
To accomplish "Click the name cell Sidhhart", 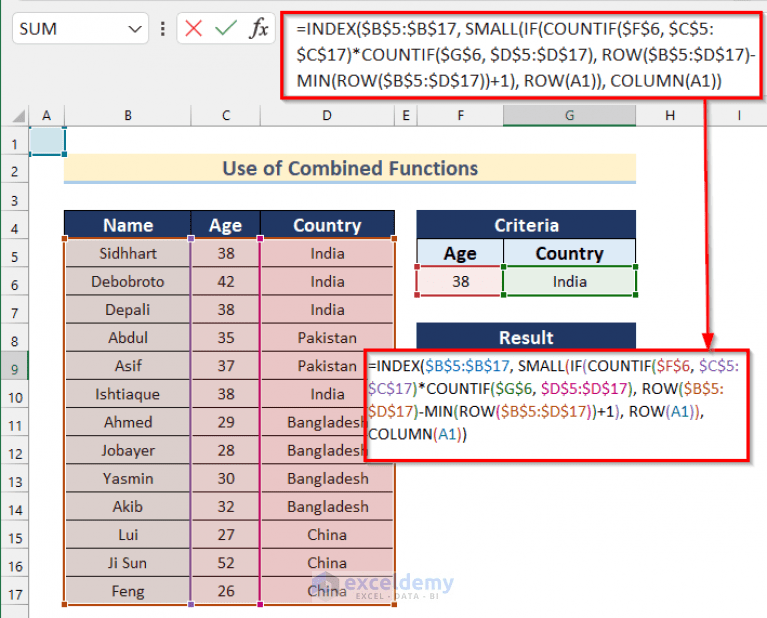I will tap(128, 253).
